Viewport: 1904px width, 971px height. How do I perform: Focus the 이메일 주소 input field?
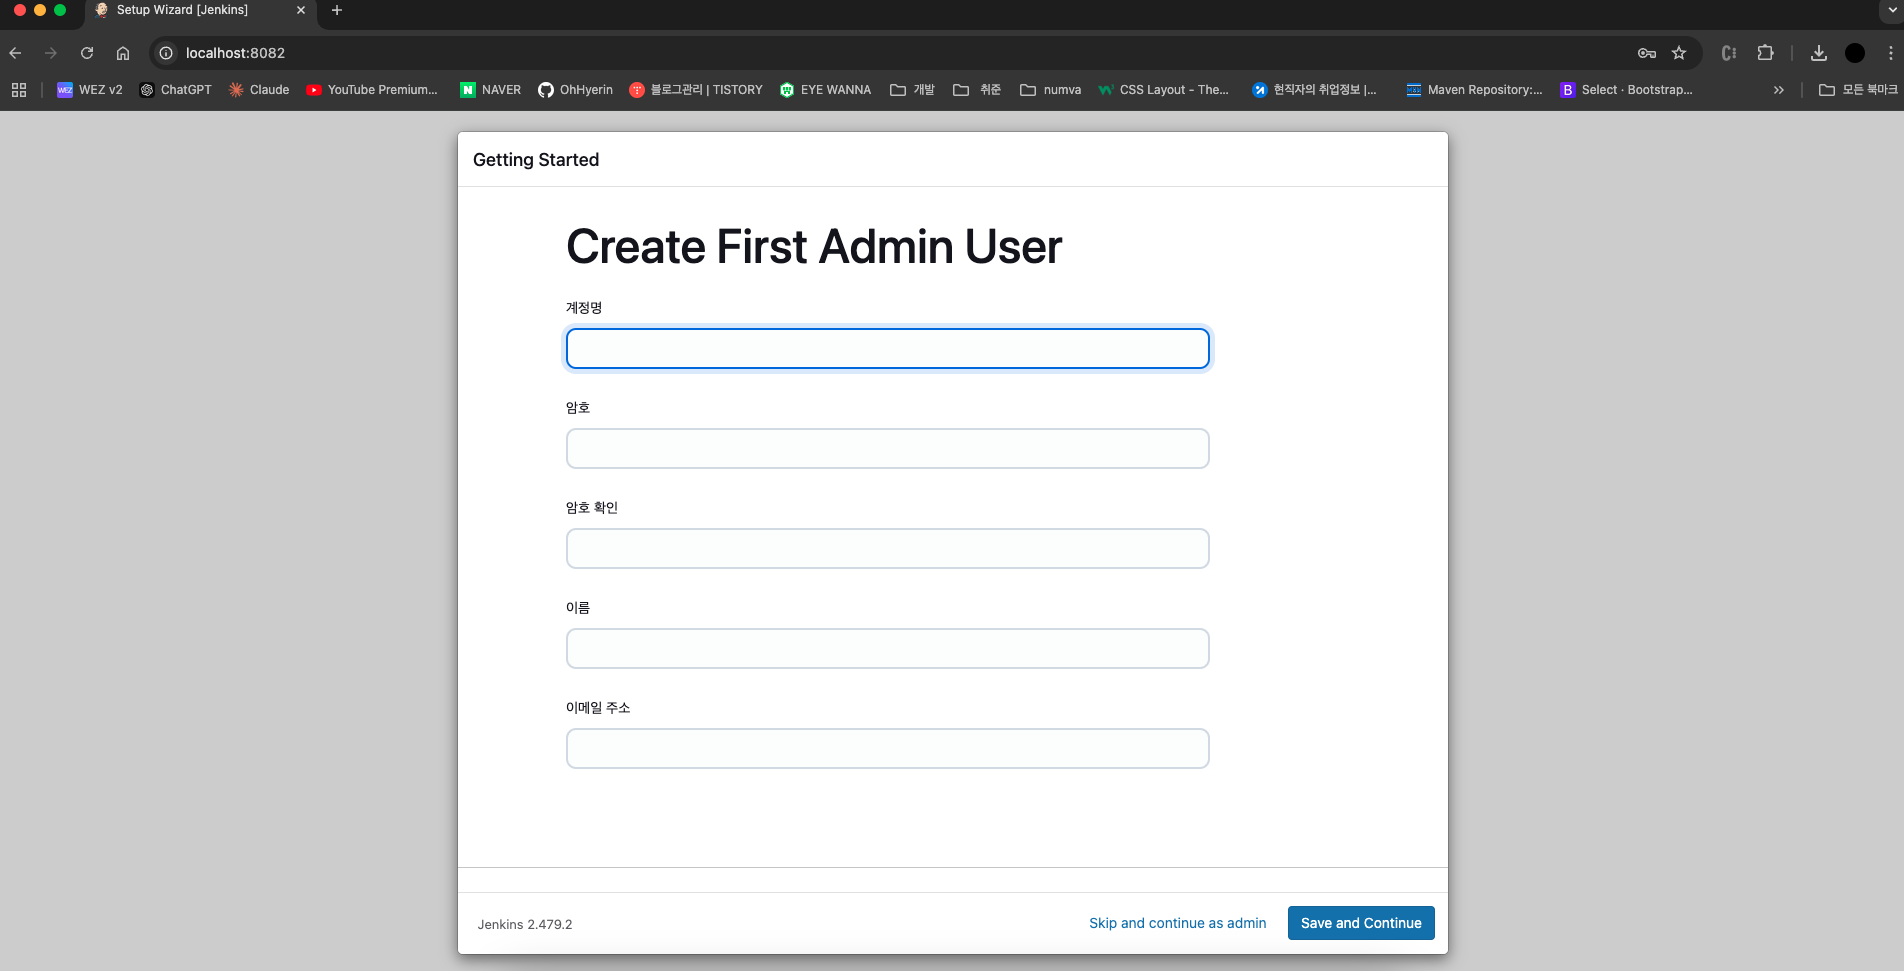888,749
